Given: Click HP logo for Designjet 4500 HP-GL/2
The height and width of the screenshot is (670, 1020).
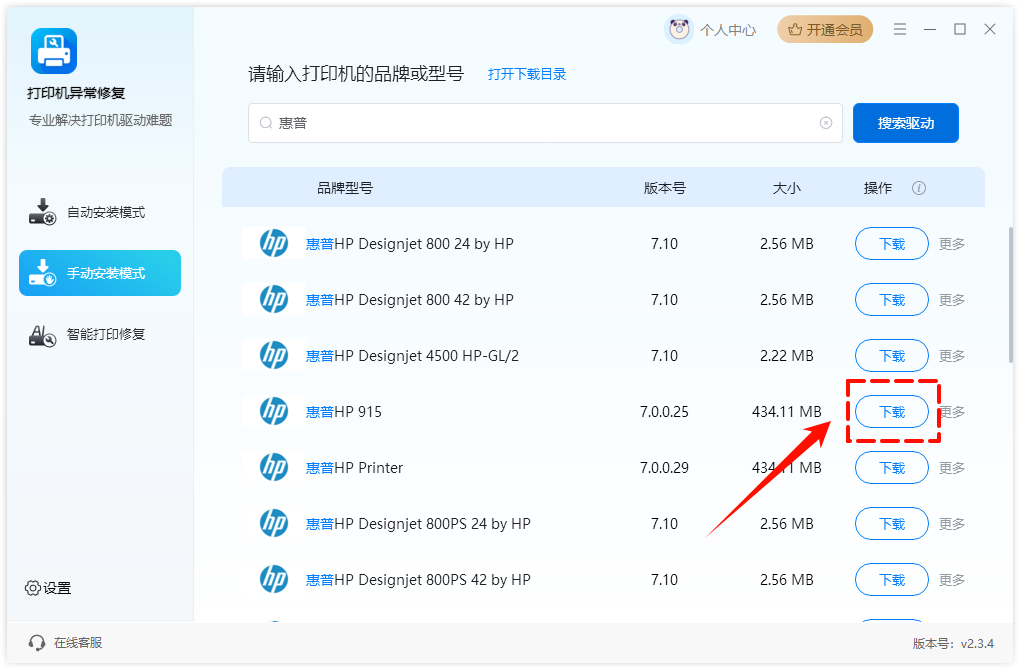Looking at the screenshot, I should pyautogui.click(x=274, y=355).
